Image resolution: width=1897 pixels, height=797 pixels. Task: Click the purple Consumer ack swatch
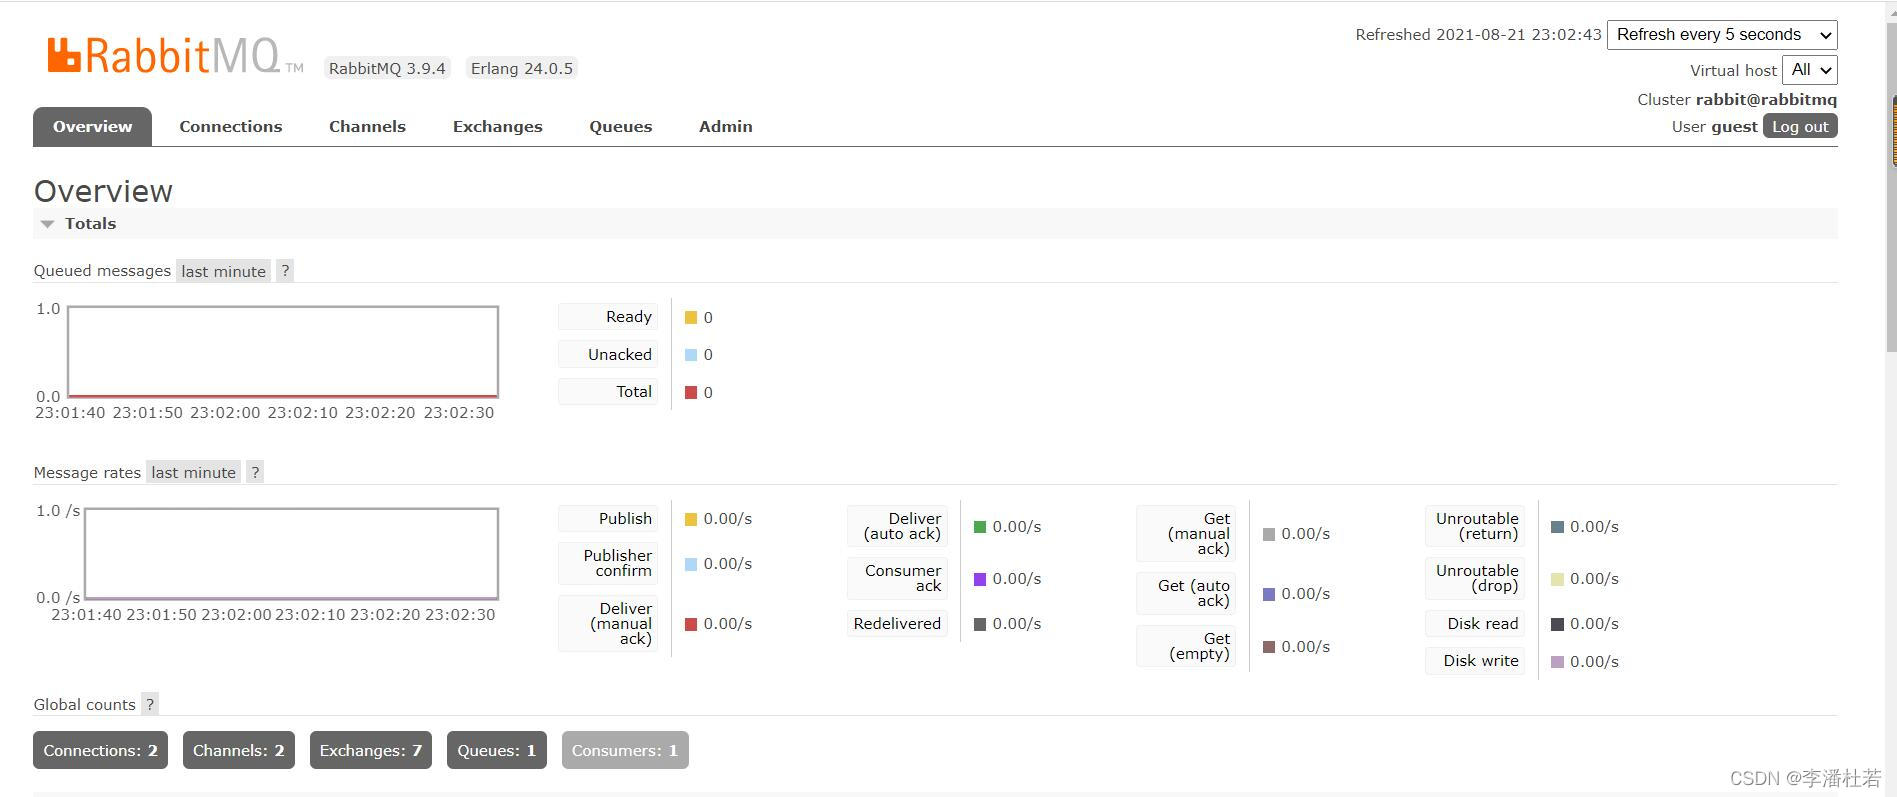[980, 579]
